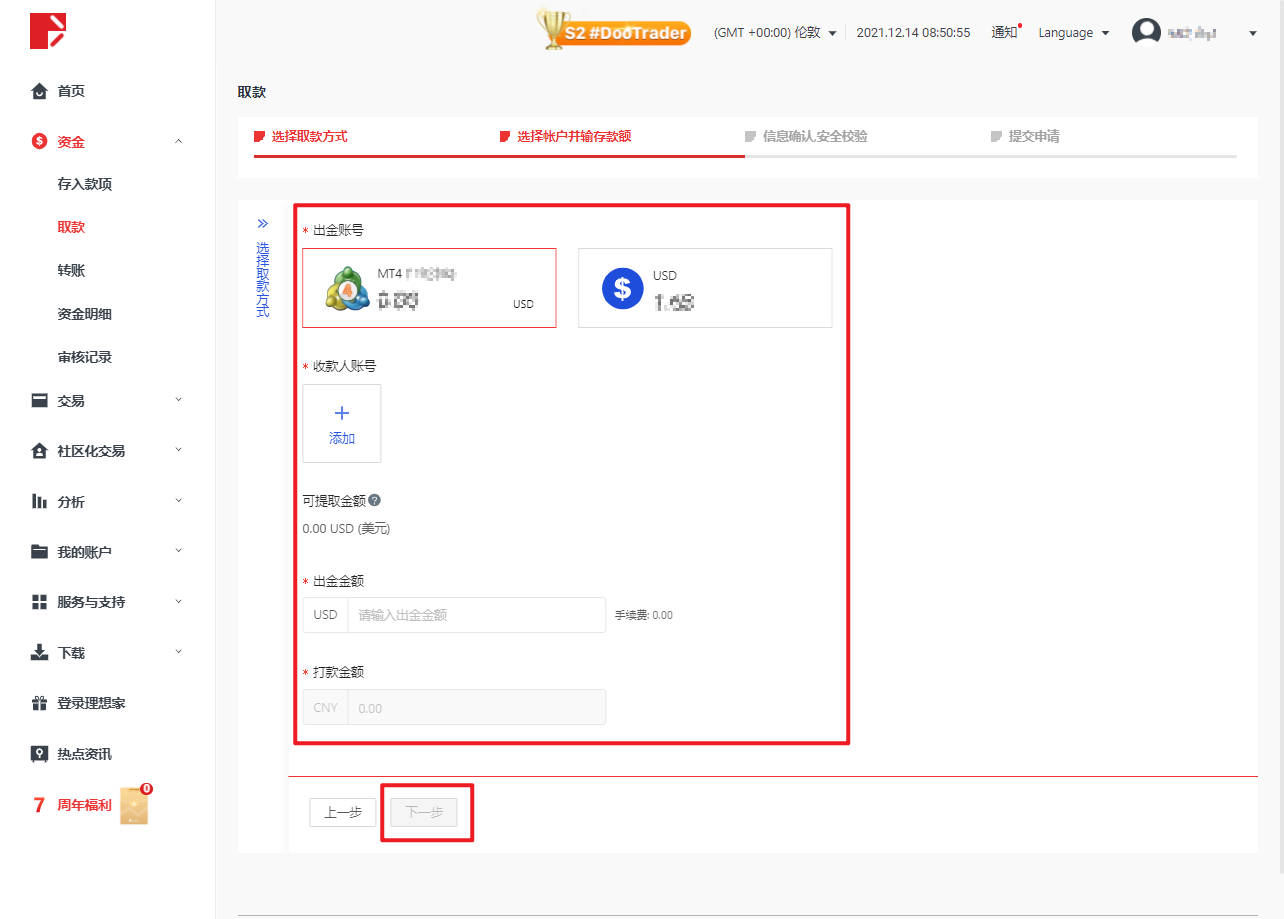Open 通知 notifications in the header
The width and height of the screenshot is (1284, 919).
point(1004,32)
